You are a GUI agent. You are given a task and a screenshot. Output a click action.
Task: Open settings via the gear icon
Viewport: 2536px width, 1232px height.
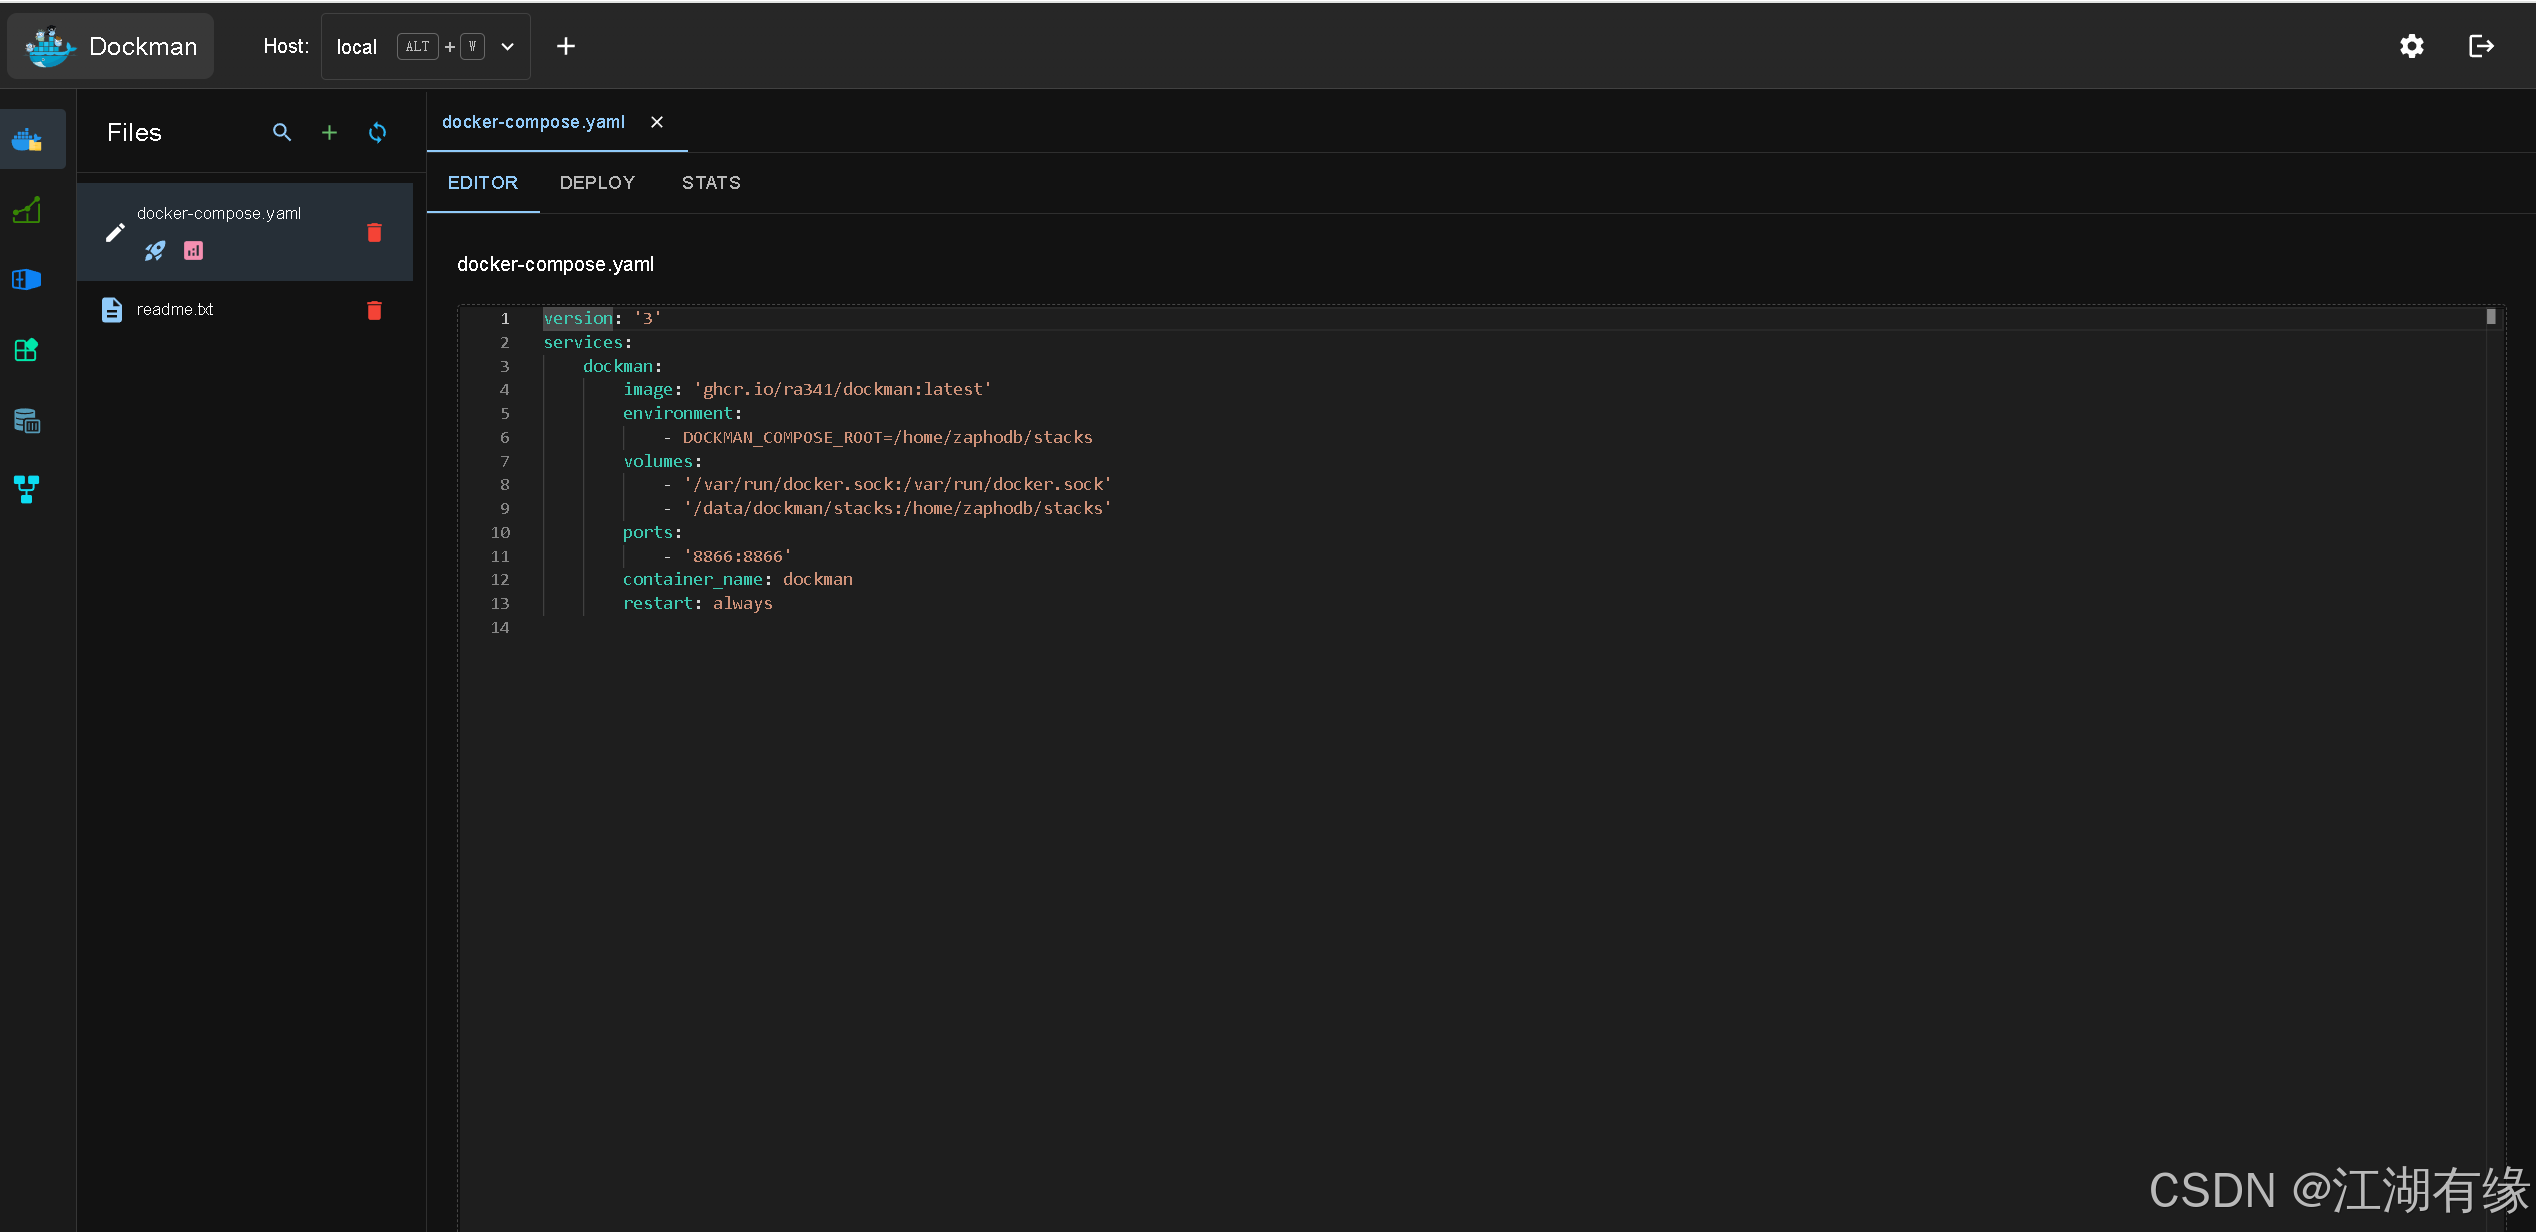2411,46
